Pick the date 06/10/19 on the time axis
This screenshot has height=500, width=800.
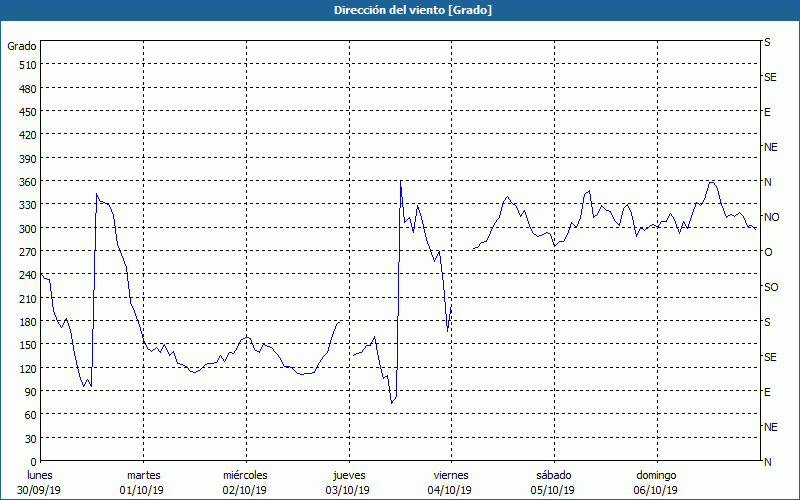pos(656,490)
